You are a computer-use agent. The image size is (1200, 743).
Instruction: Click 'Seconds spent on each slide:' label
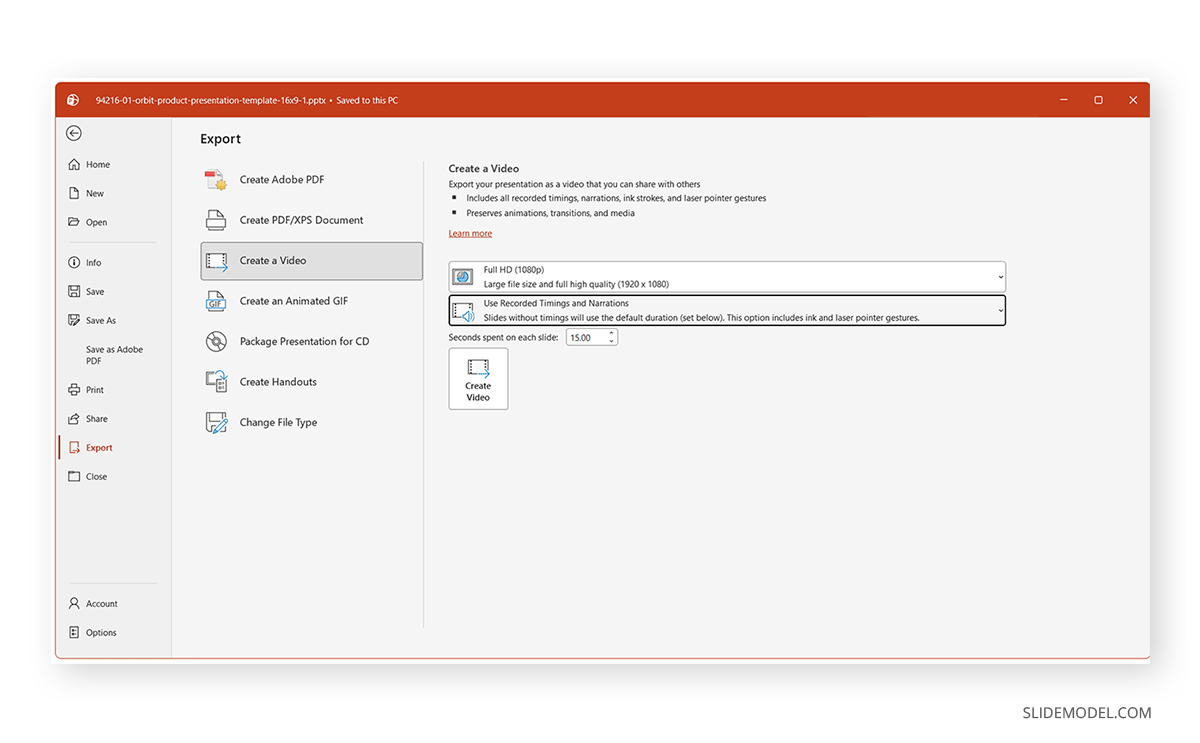click(x=504, y=338)
